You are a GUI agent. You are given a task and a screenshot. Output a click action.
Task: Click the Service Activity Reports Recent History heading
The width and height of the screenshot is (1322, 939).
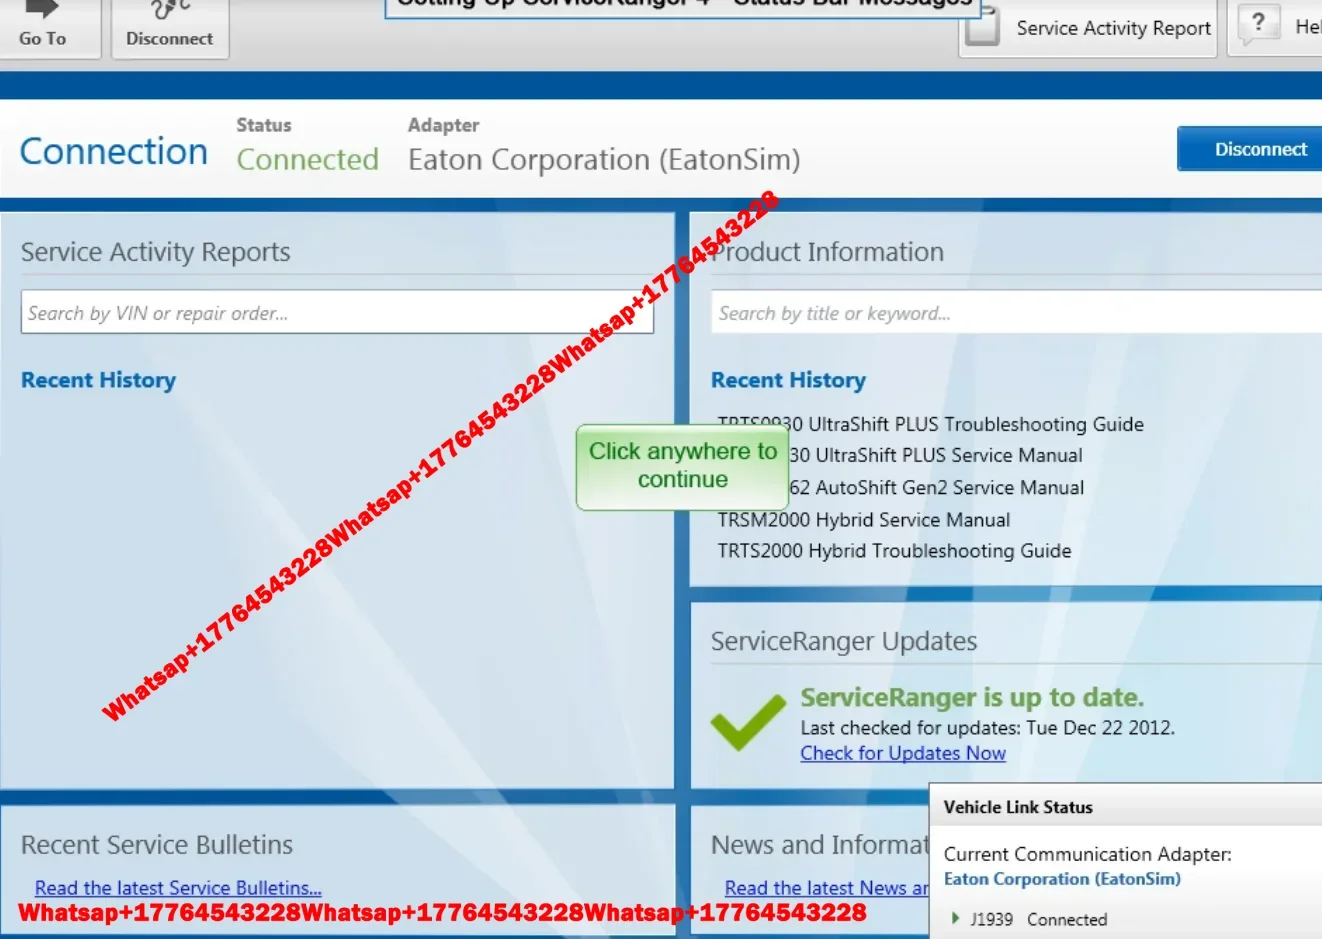coord(98,380)
